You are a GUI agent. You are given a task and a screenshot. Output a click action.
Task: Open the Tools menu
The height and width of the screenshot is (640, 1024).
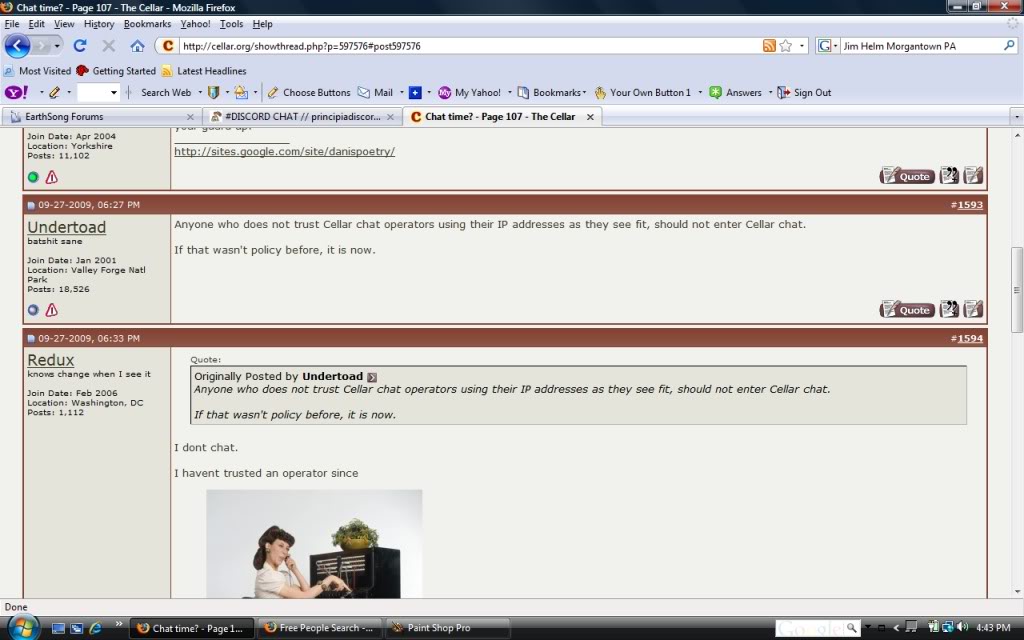coord(231,24)
